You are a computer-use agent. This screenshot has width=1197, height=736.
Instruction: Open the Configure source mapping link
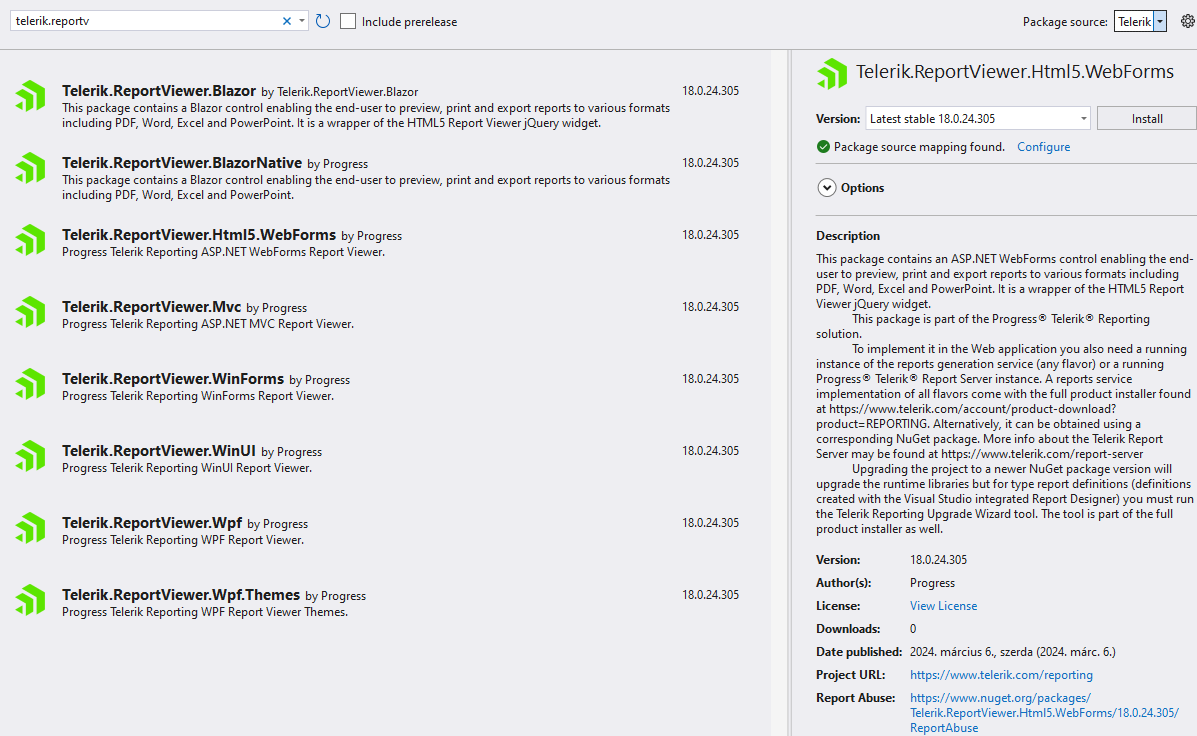point(1043,147)
